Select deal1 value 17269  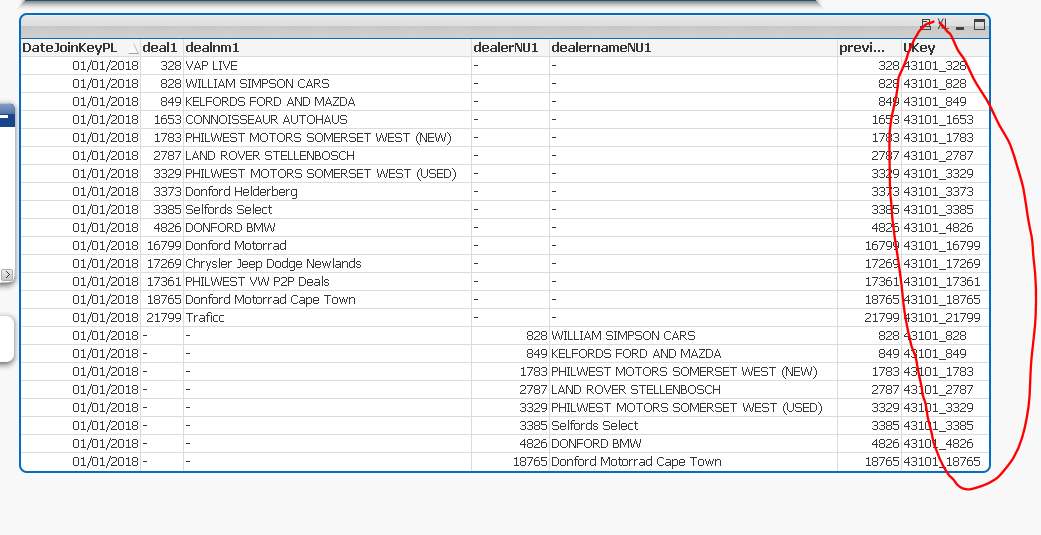click(x=164, y=263)
